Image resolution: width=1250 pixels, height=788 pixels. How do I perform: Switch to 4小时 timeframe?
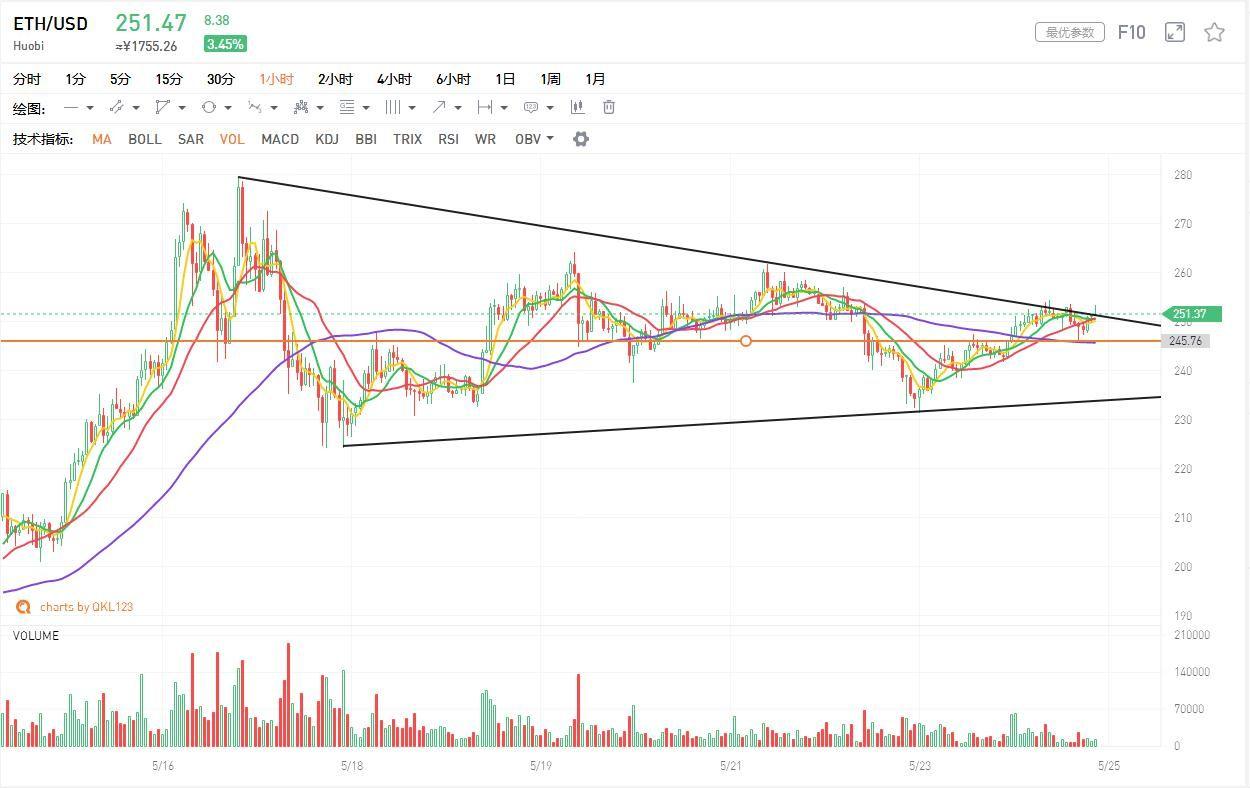tap(395, 79)
